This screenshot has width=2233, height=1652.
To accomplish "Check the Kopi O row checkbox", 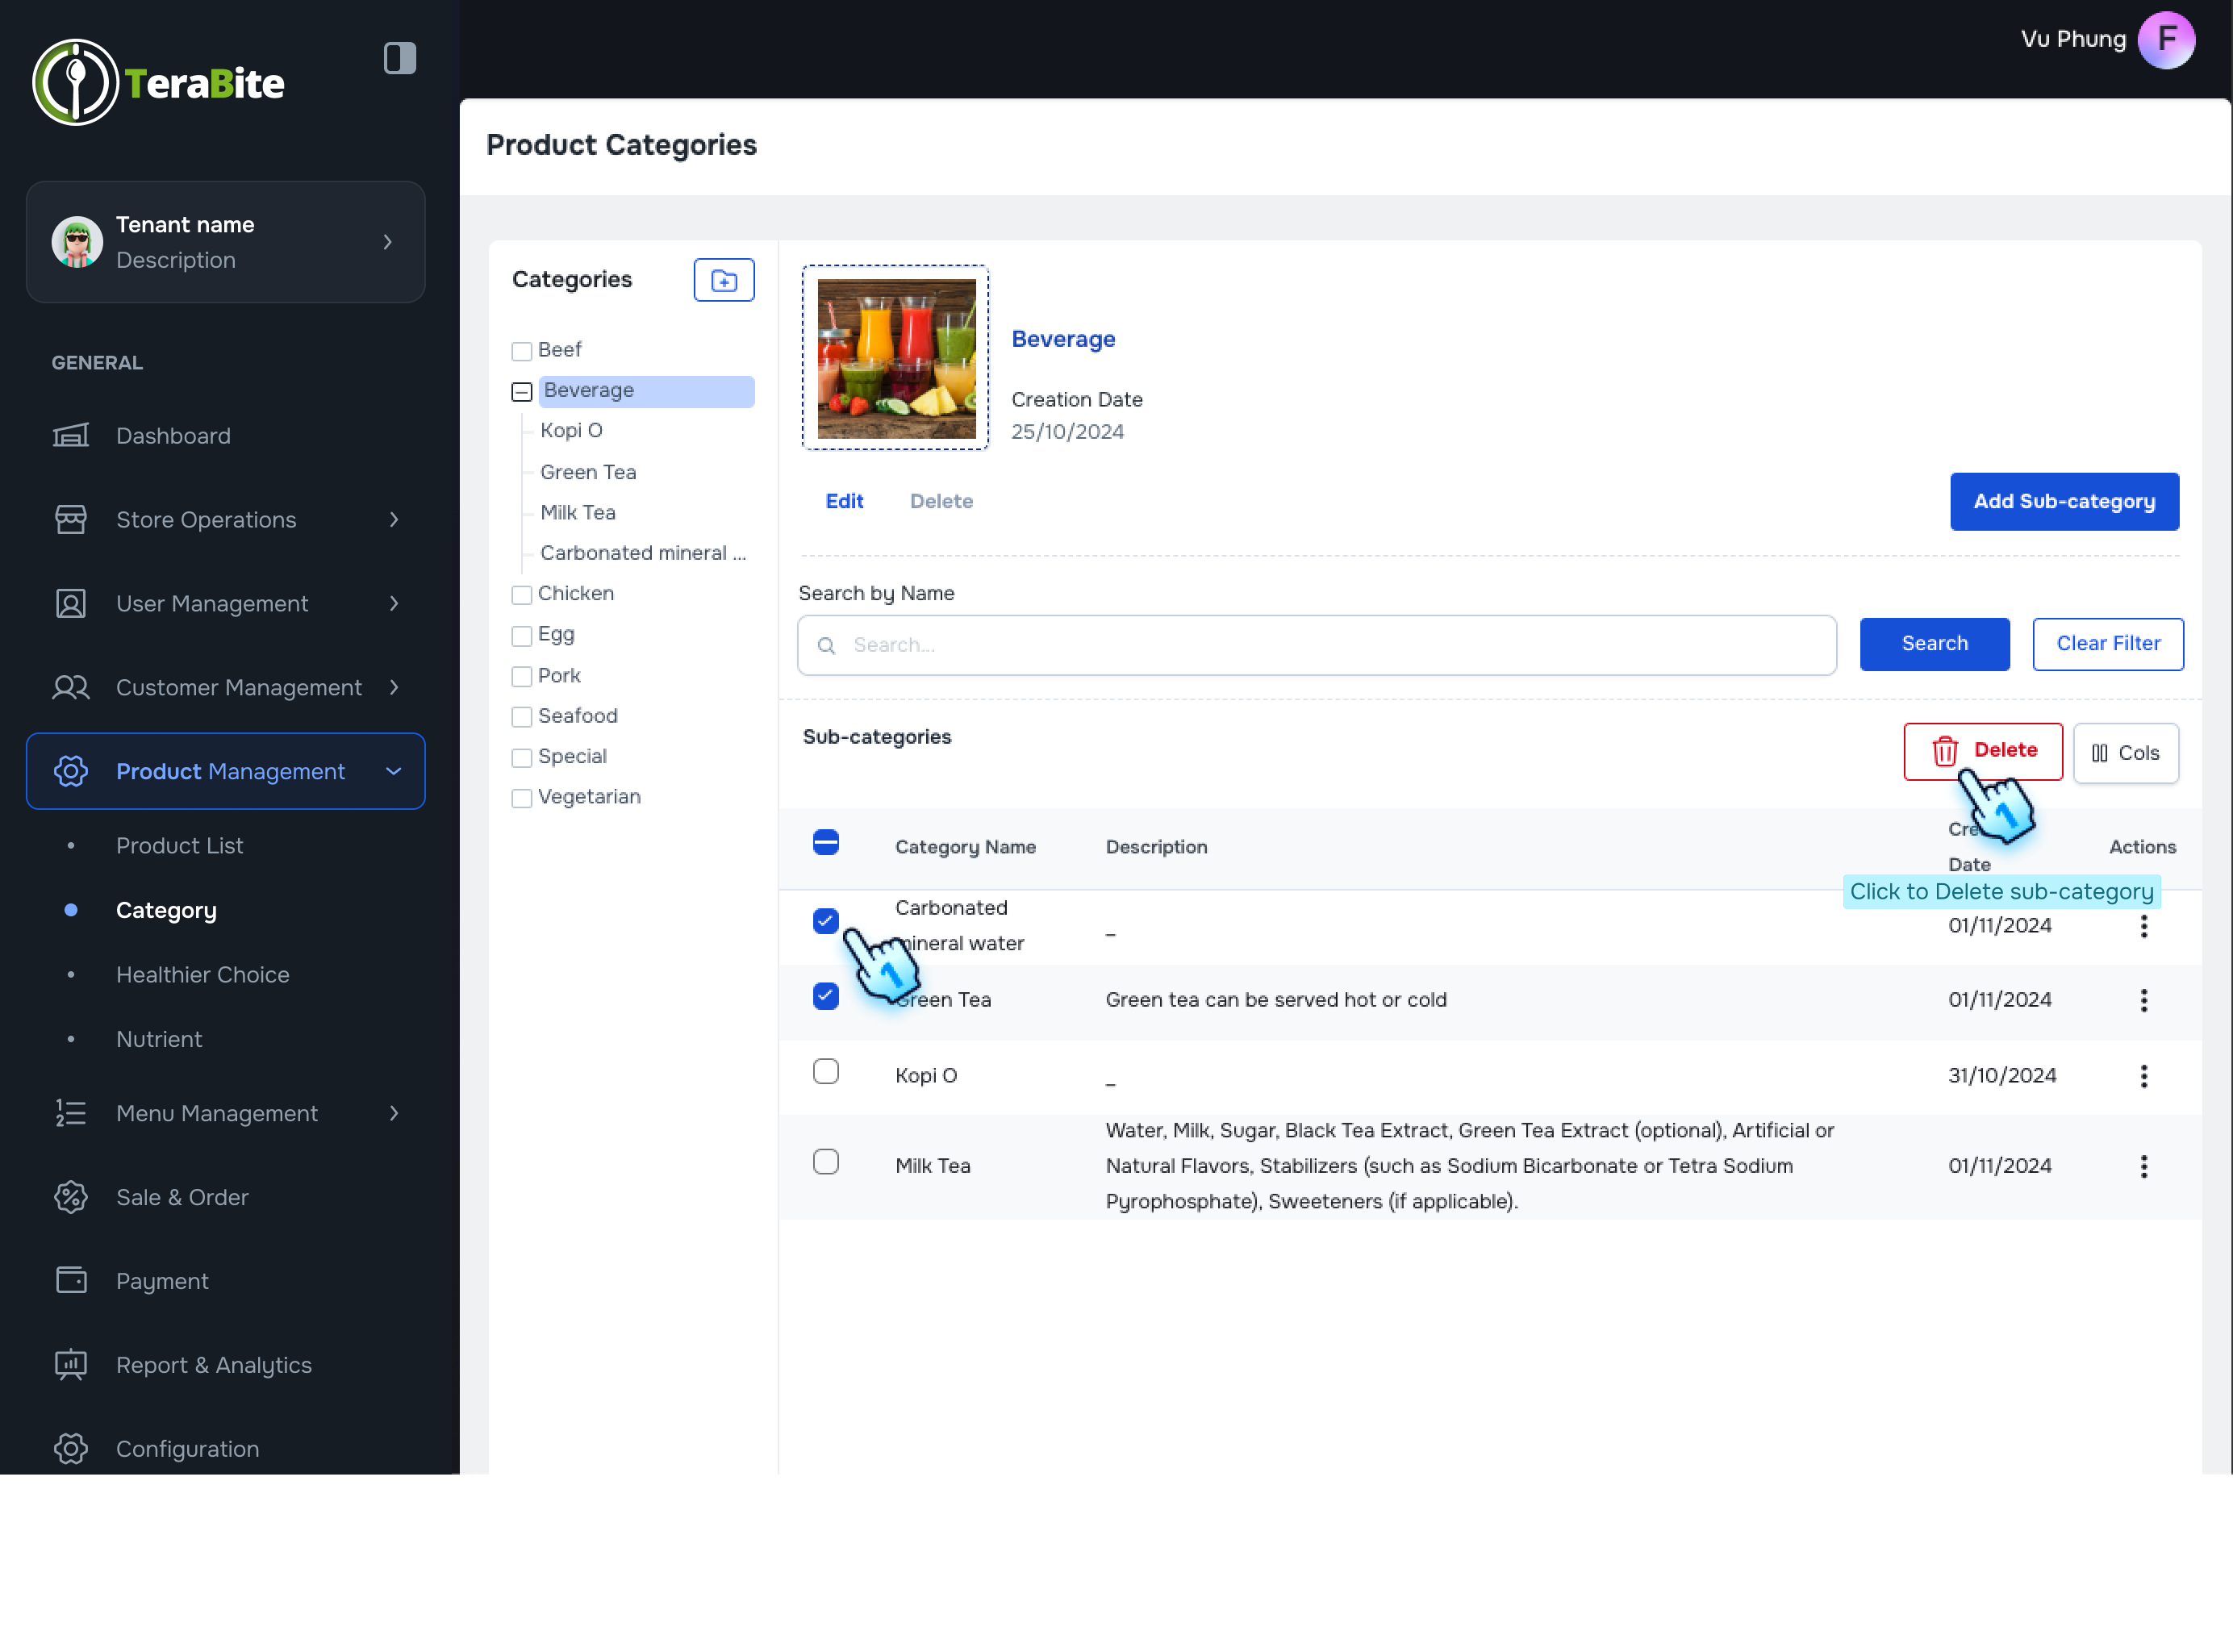I will [825, 1072].
